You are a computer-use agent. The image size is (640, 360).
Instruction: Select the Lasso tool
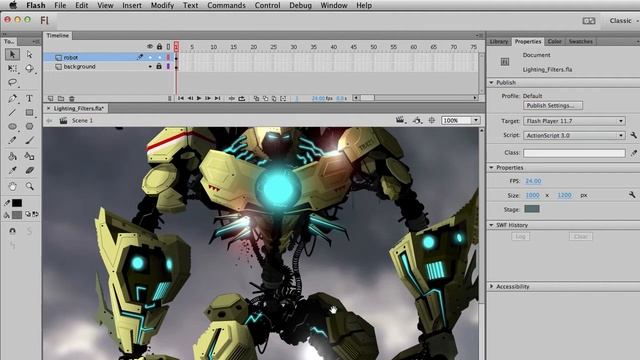pyautogui.click(x=12, y=83)
